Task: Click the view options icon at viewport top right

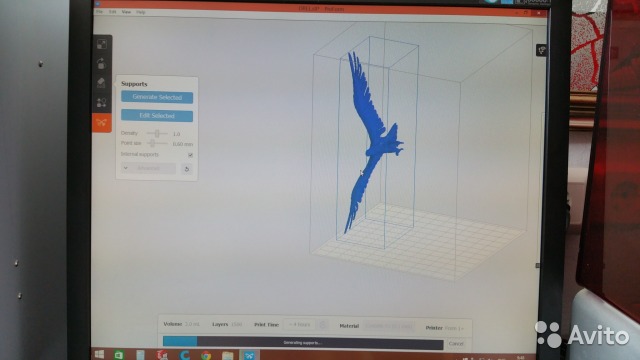Action: [541, 51]
